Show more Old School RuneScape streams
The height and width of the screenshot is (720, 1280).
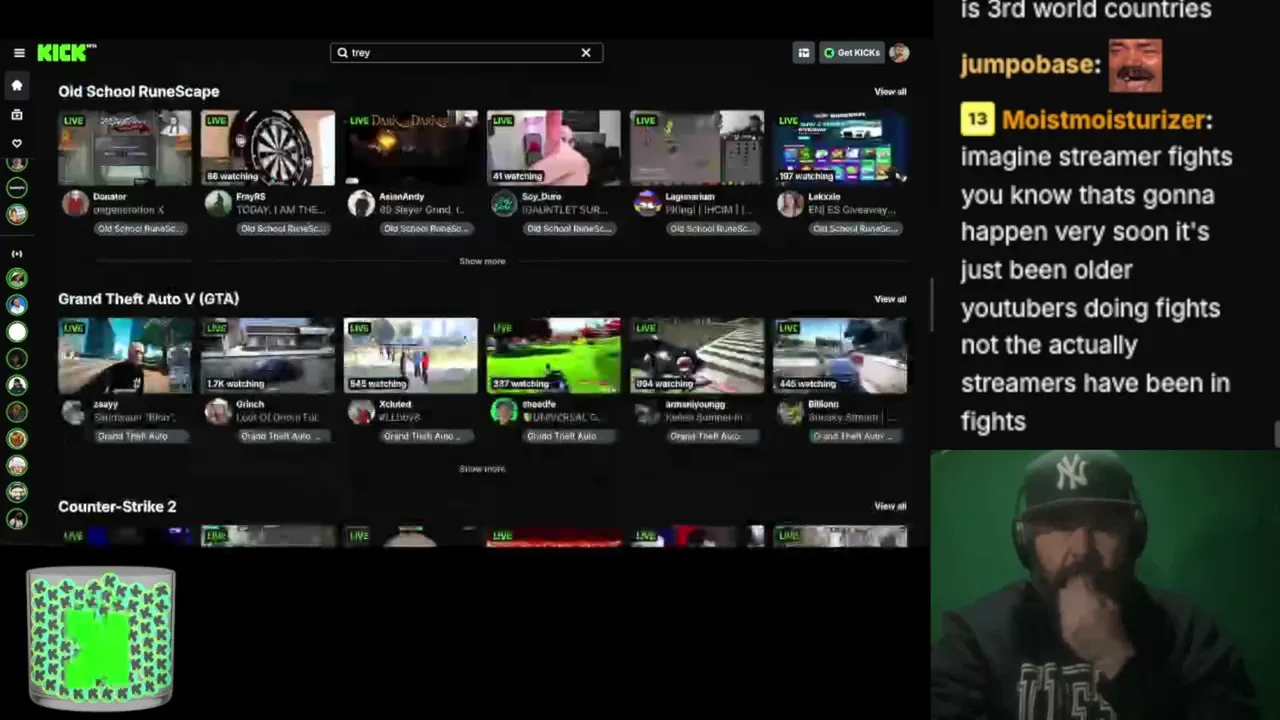(x=482, y=261)
